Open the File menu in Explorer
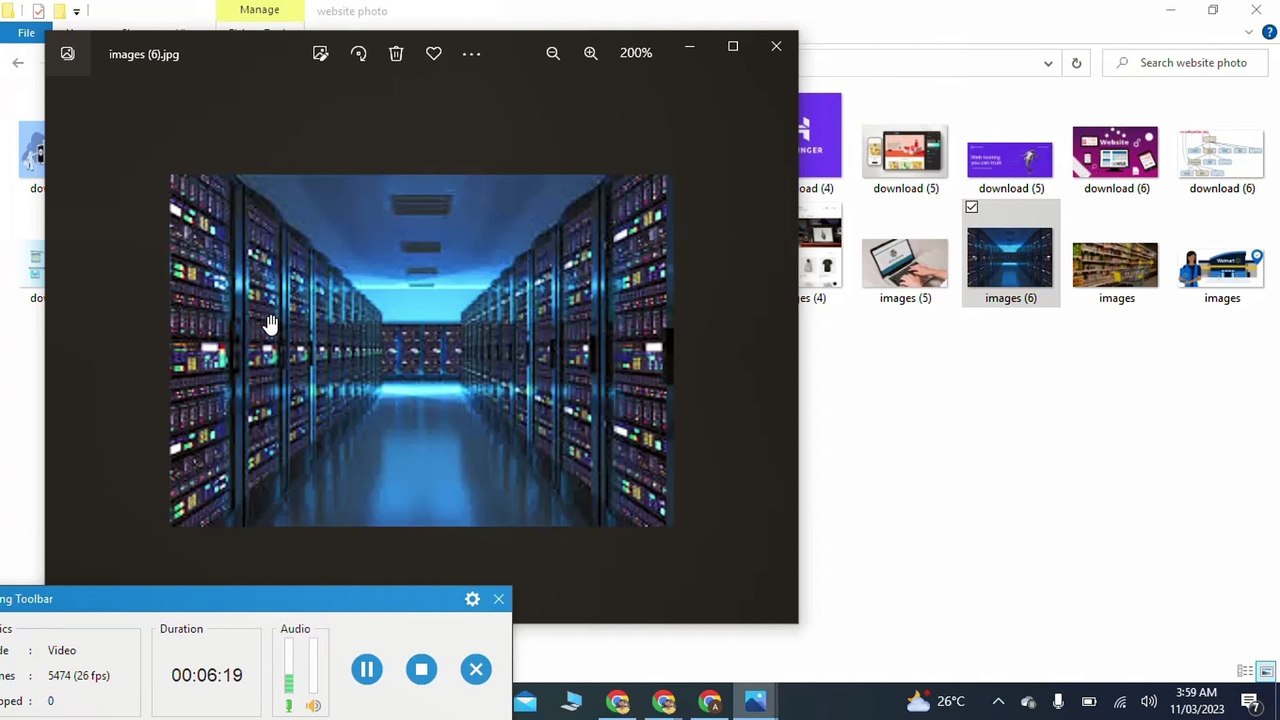 (26, 33)
